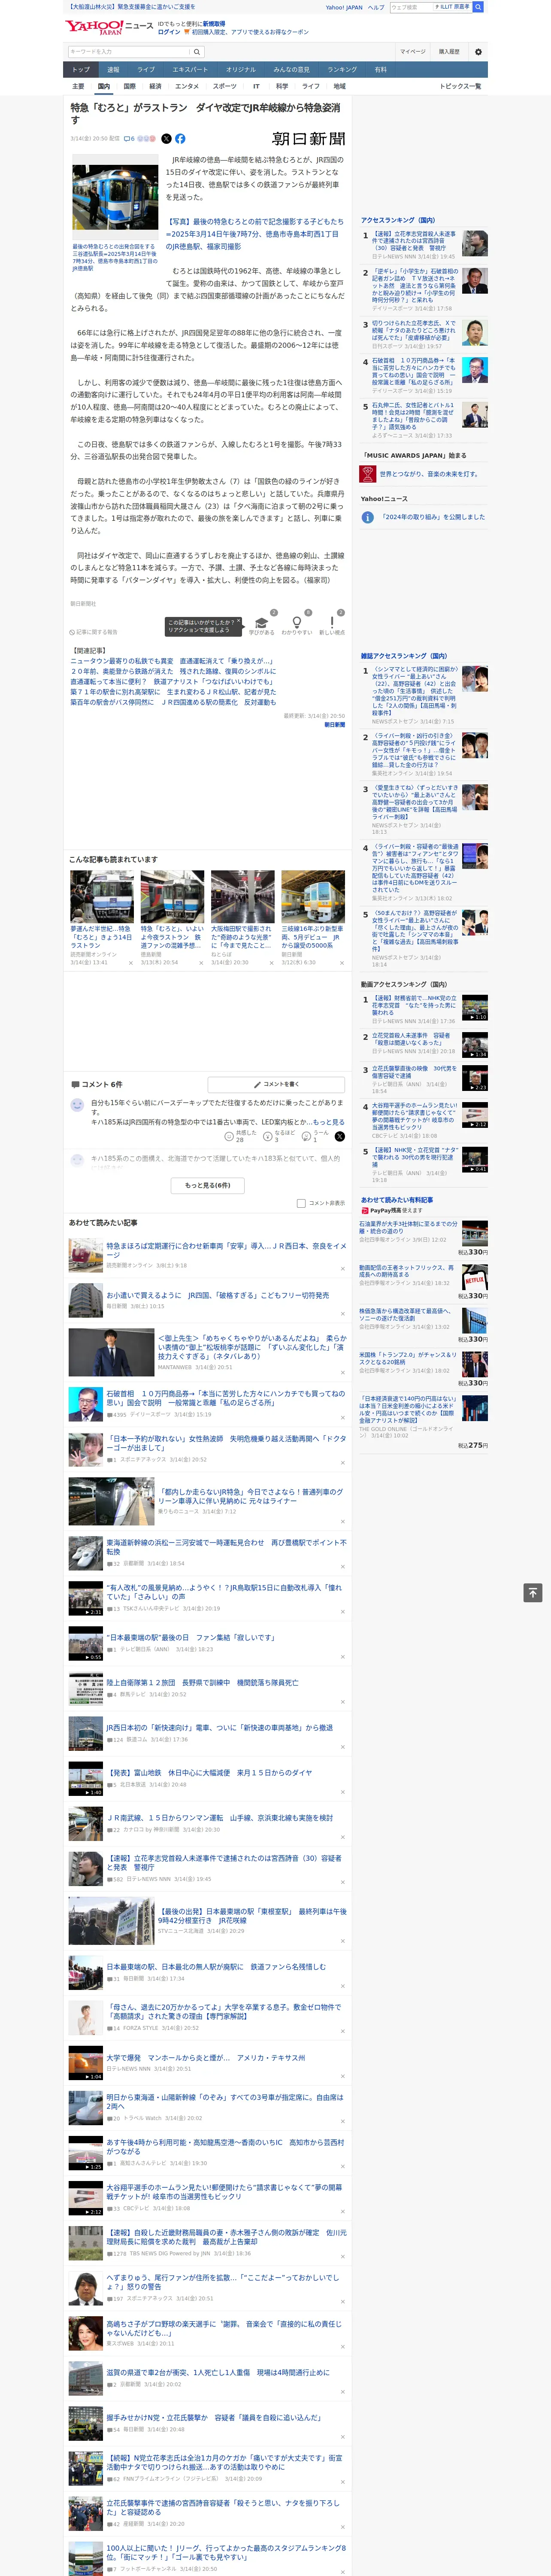Click the 記事に関する報告 report icon link
The image size is (551, 2576).
point(94,632)
